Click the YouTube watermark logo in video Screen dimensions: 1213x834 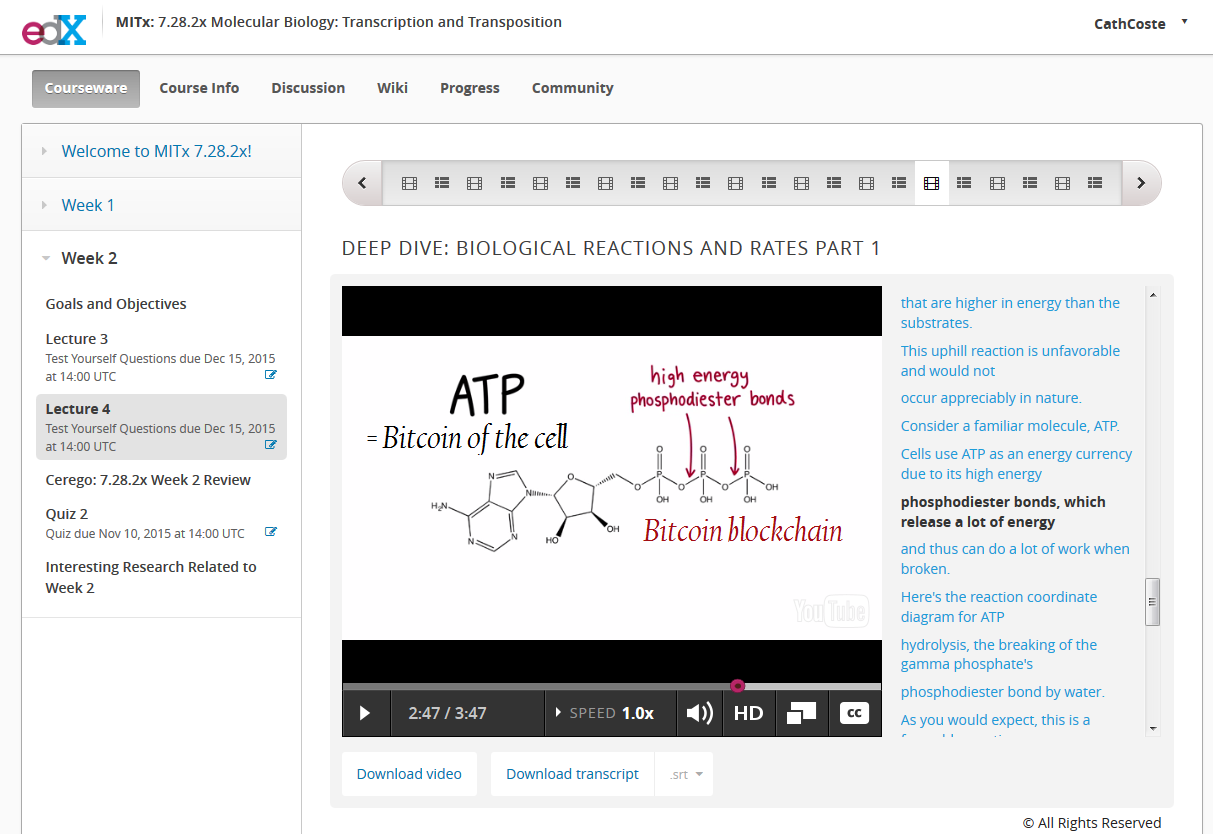click(x=830, y=611)
